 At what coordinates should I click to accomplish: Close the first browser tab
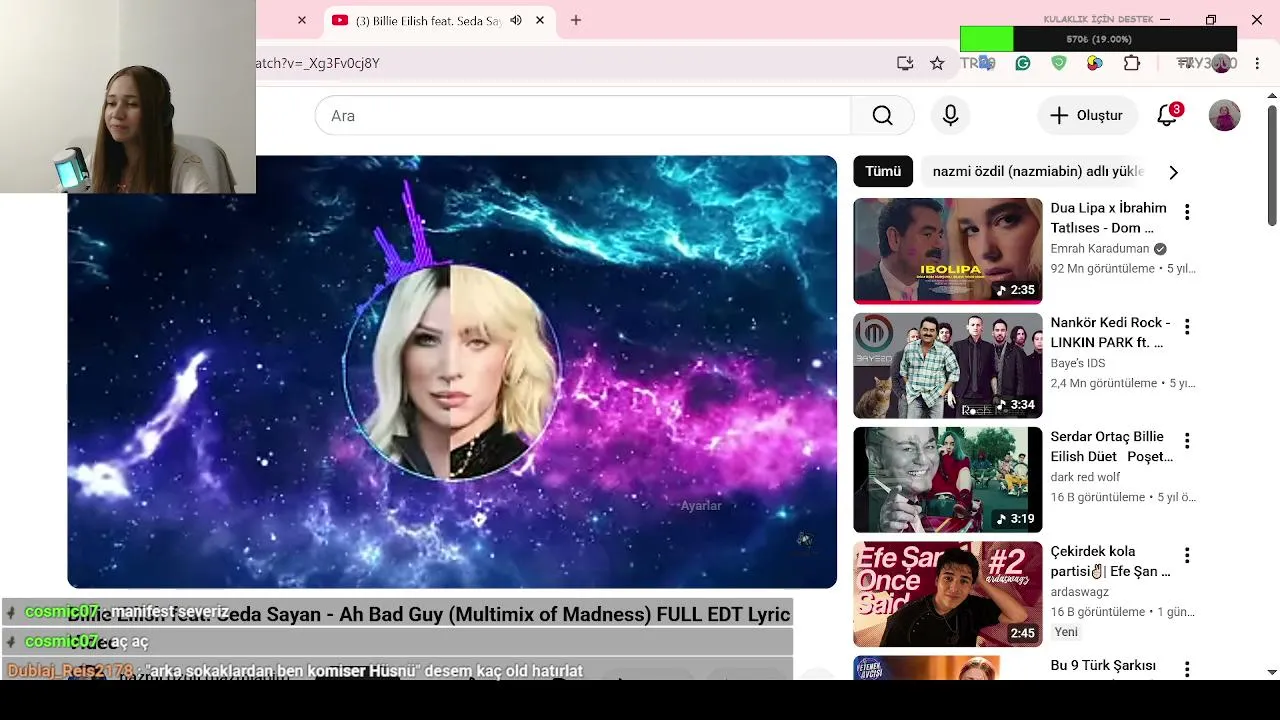click(x=302, y=20)
